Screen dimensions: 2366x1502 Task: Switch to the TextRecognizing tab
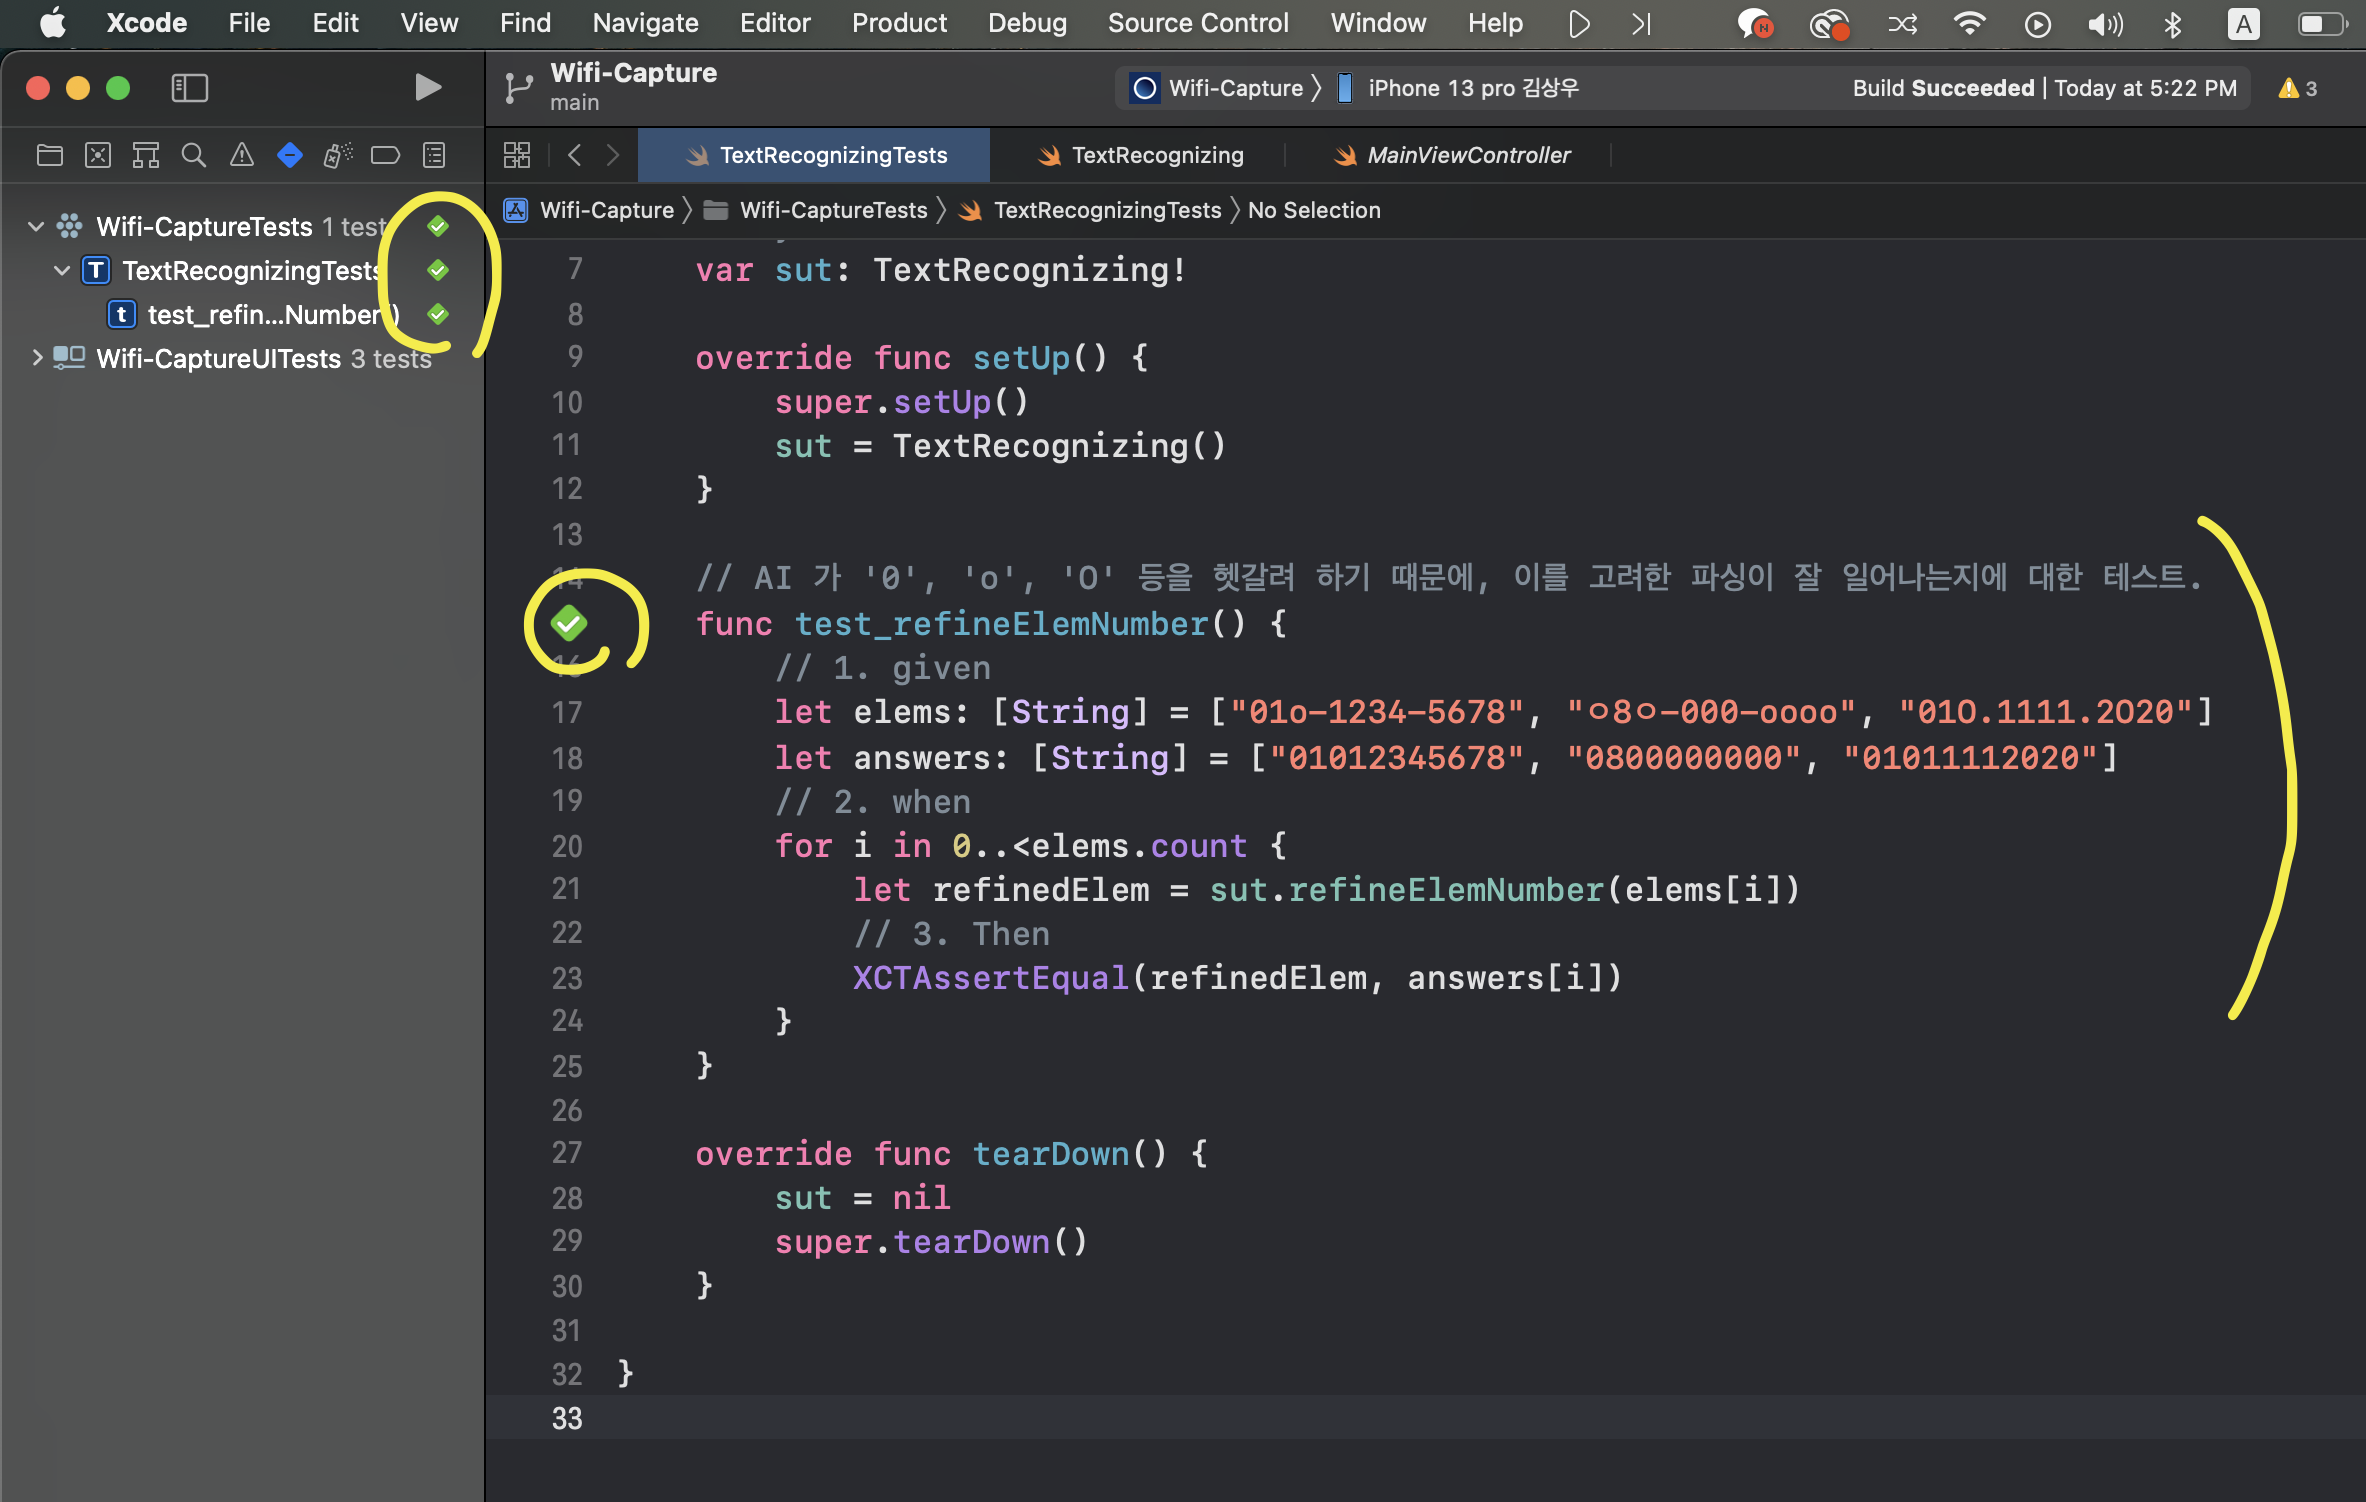(x=1141, y=155)
